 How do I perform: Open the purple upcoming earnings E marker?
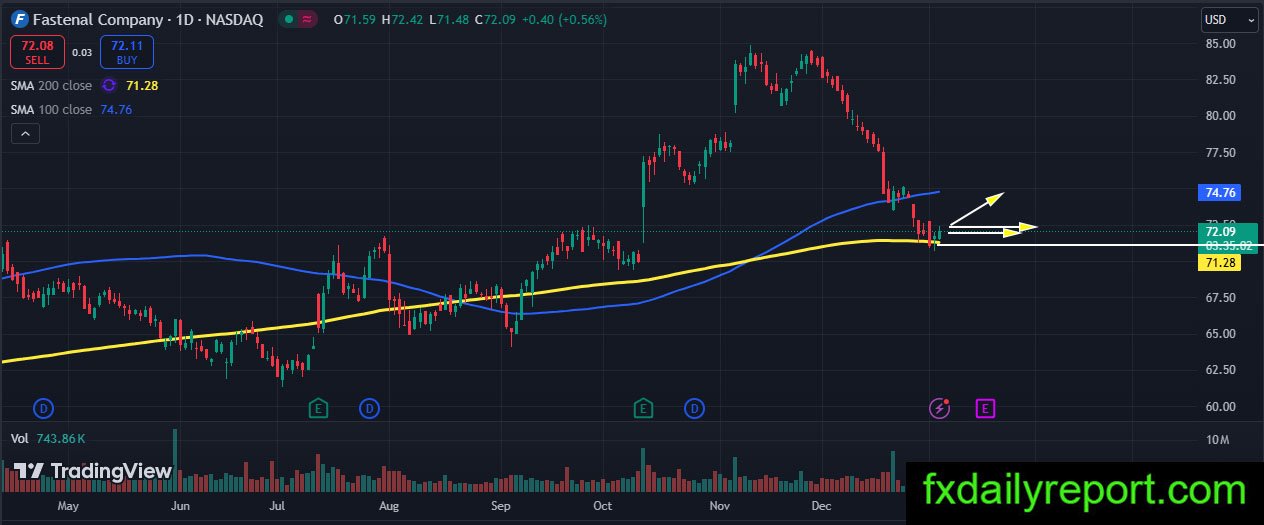(986, 407)
